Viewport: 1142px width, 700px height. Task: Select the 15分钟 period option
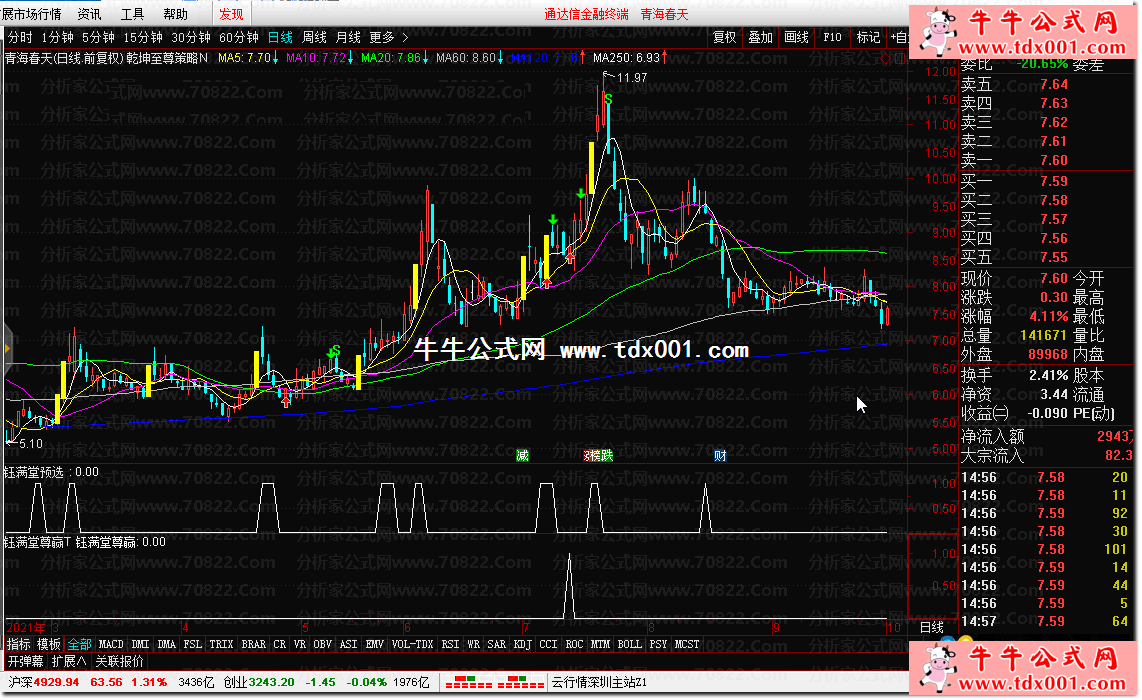point(143,38)
